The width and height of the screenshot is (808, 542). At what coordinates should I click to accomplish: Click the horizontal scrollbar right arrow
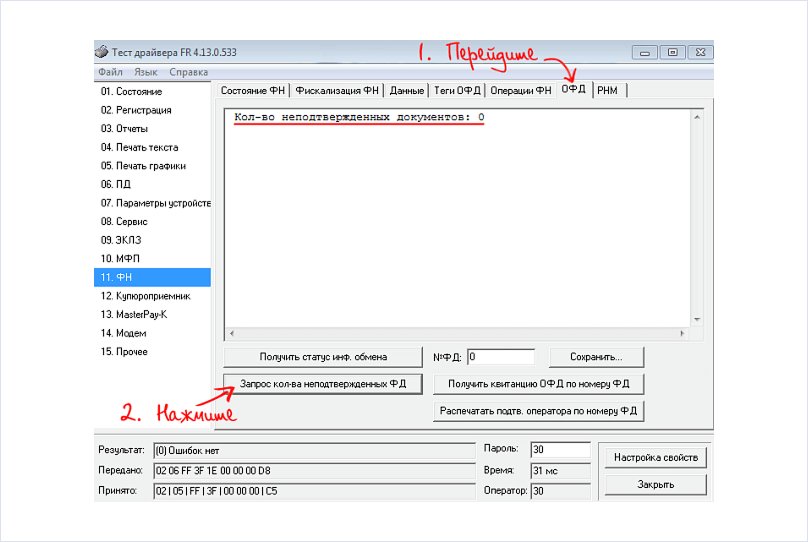(x=683, y=333)
